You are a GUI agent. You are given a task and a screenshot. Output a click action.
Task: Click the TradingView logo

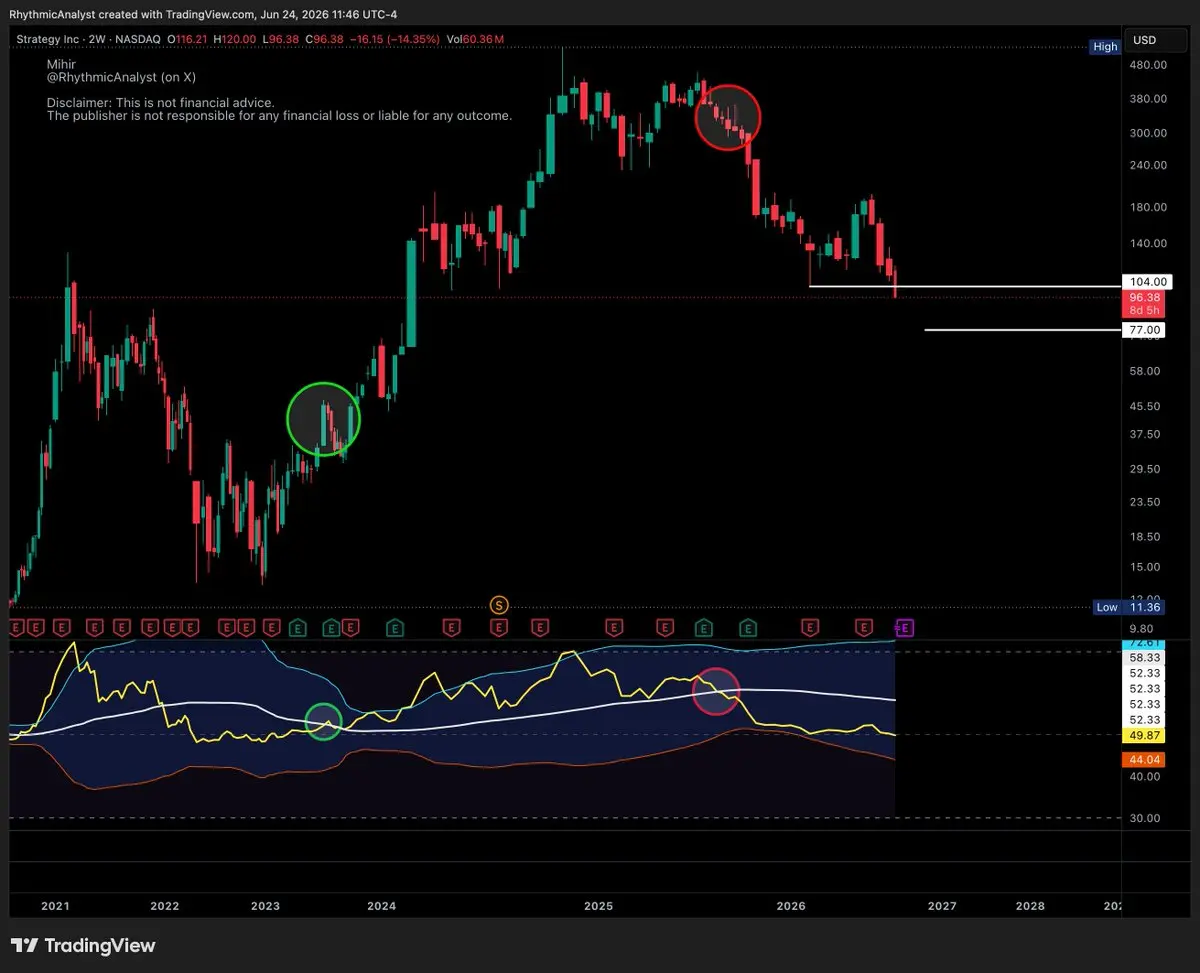click(83, 946)
